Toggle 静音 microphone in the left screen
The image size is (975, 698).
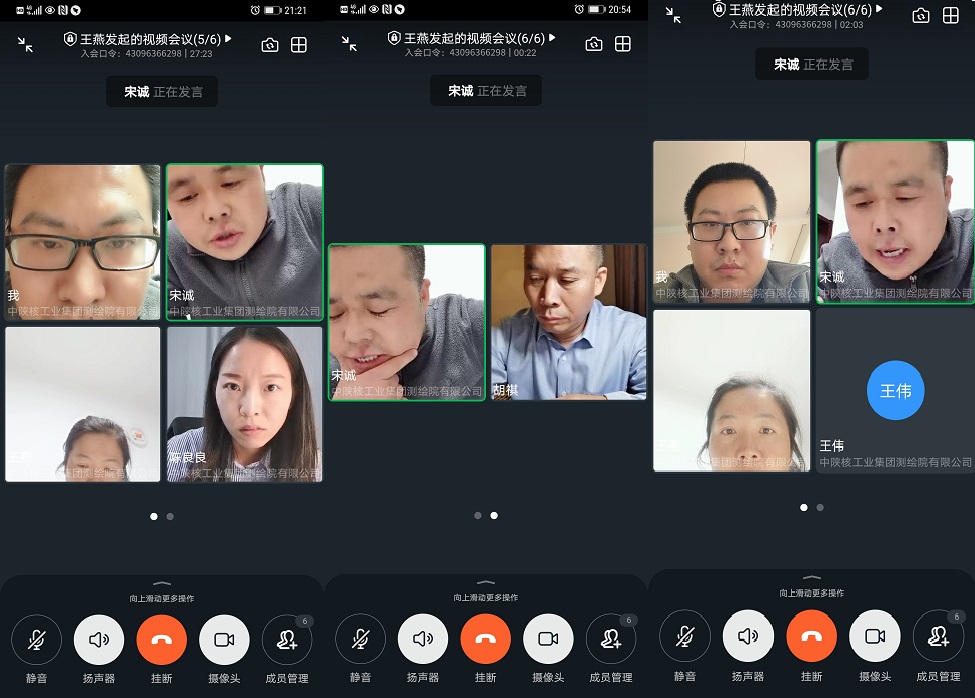(36, 640)
